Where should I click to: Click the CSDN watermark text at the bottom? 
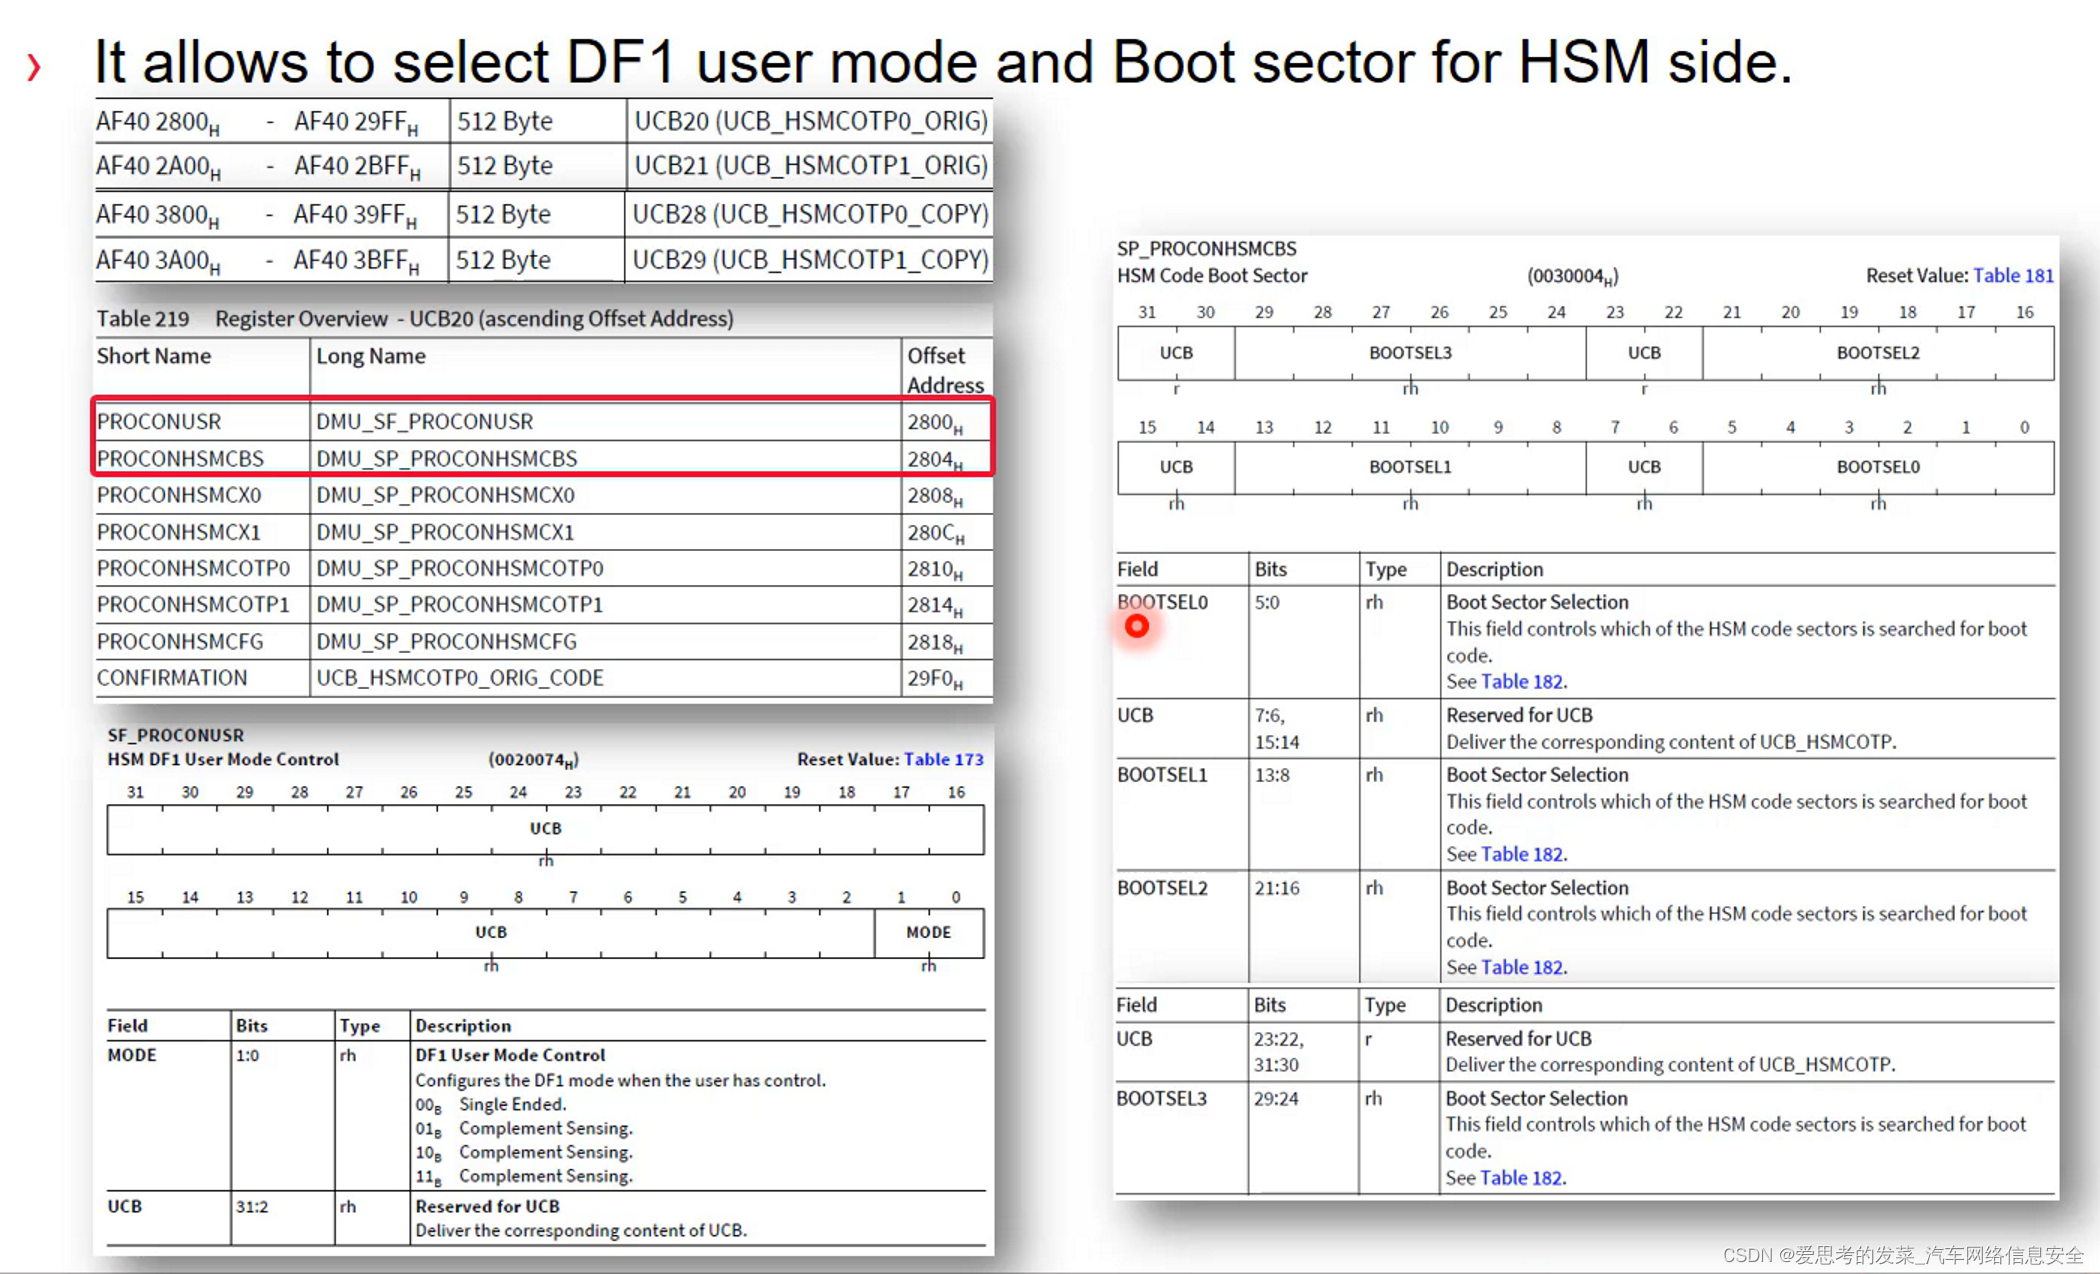pyautogui.click(x=1902, y=1255)
